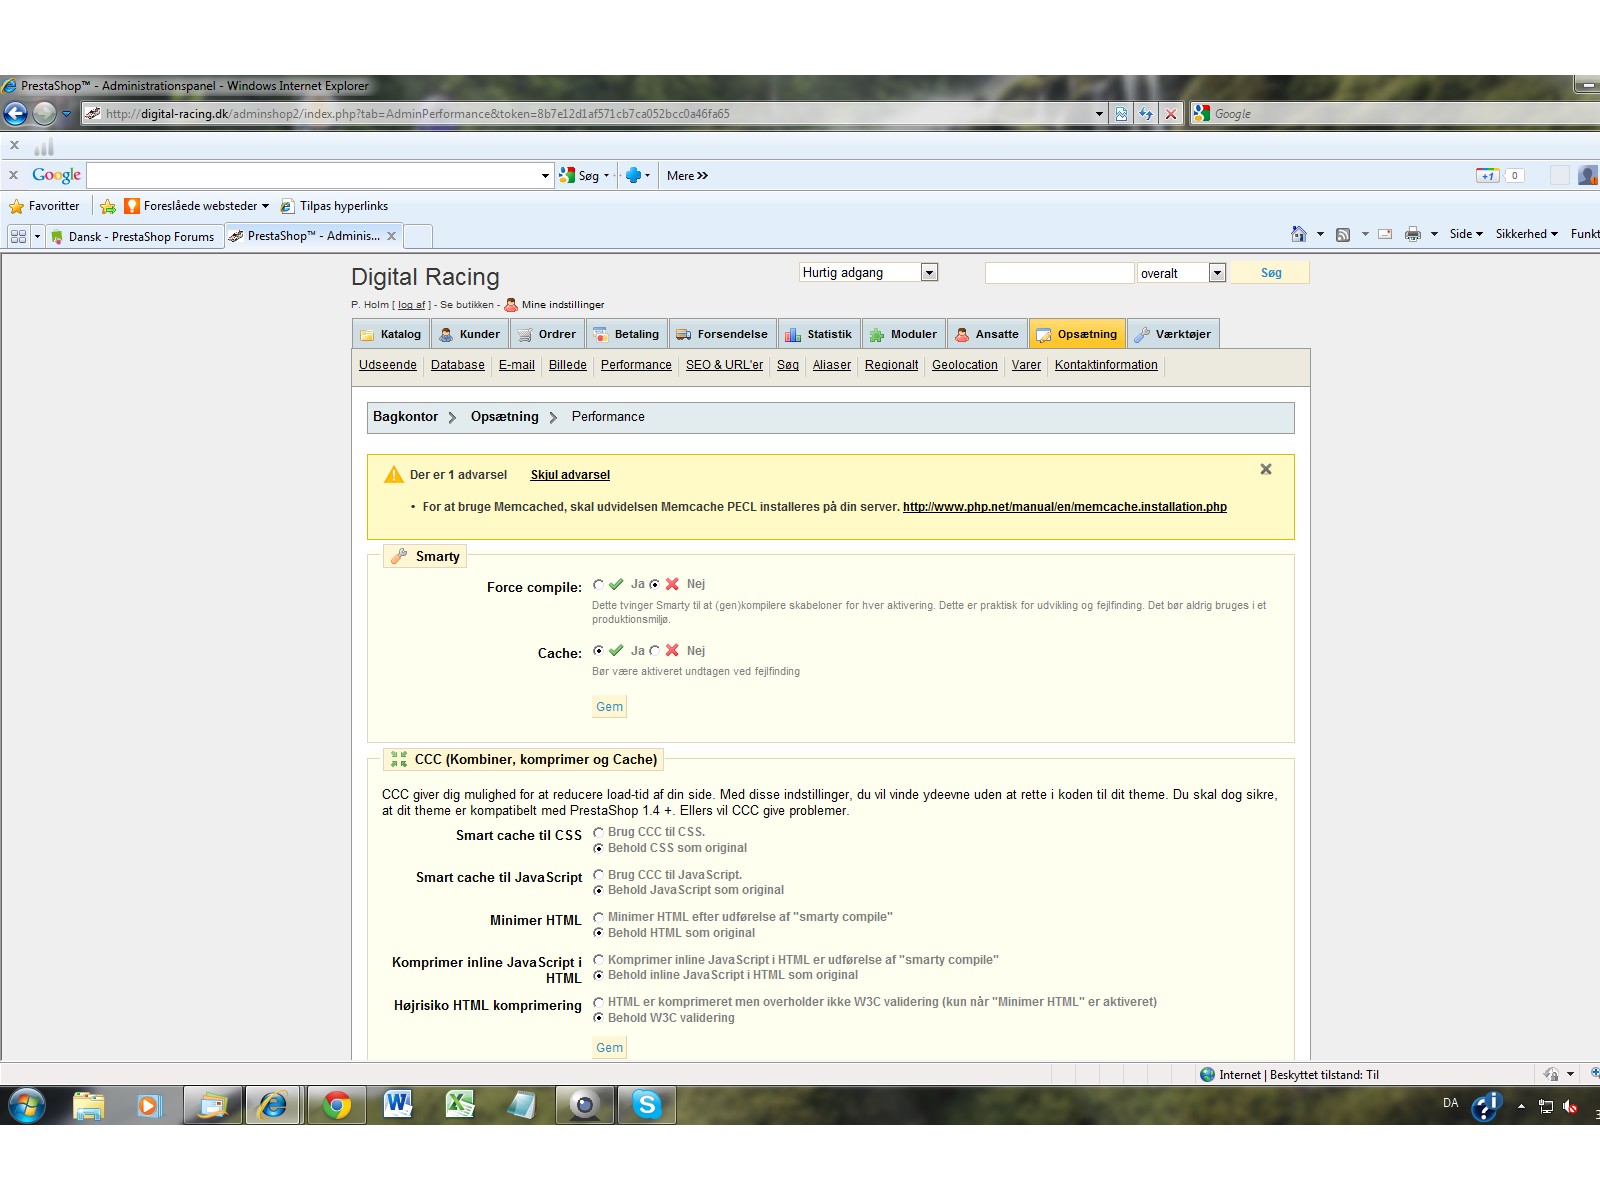Click the Mine indstillinger link
Image resolution: width=1600 pixels, height=1200 pixels.
(563, 305)
